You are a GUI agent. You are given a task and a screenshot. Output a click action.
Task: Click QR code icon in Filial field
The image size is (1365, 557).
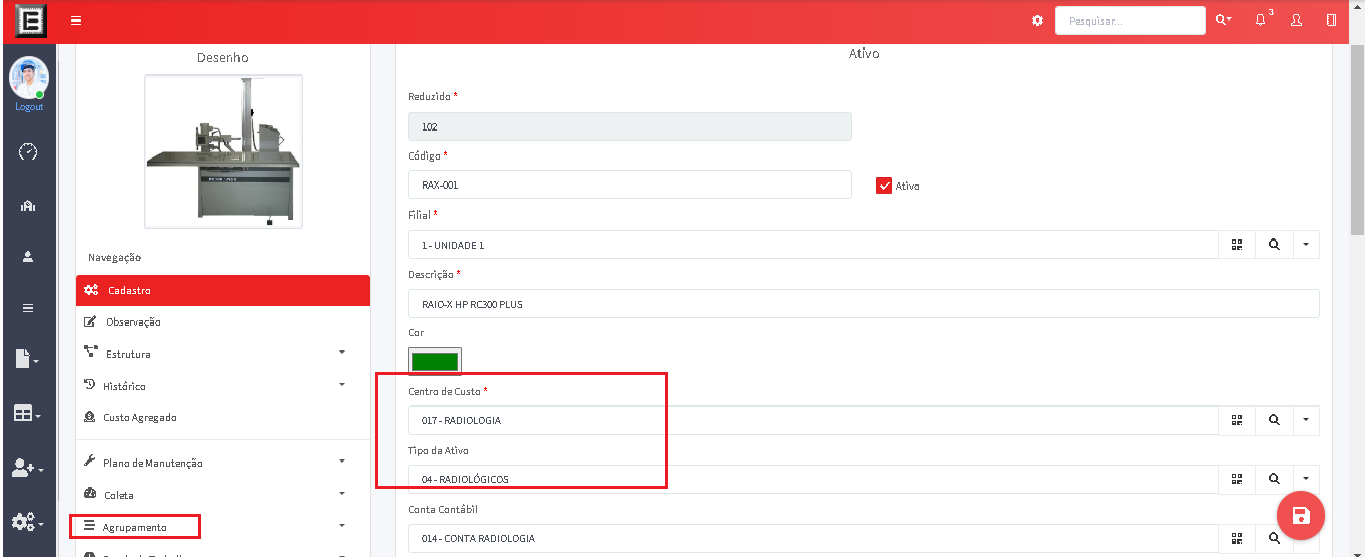(x=1237, y=245)
